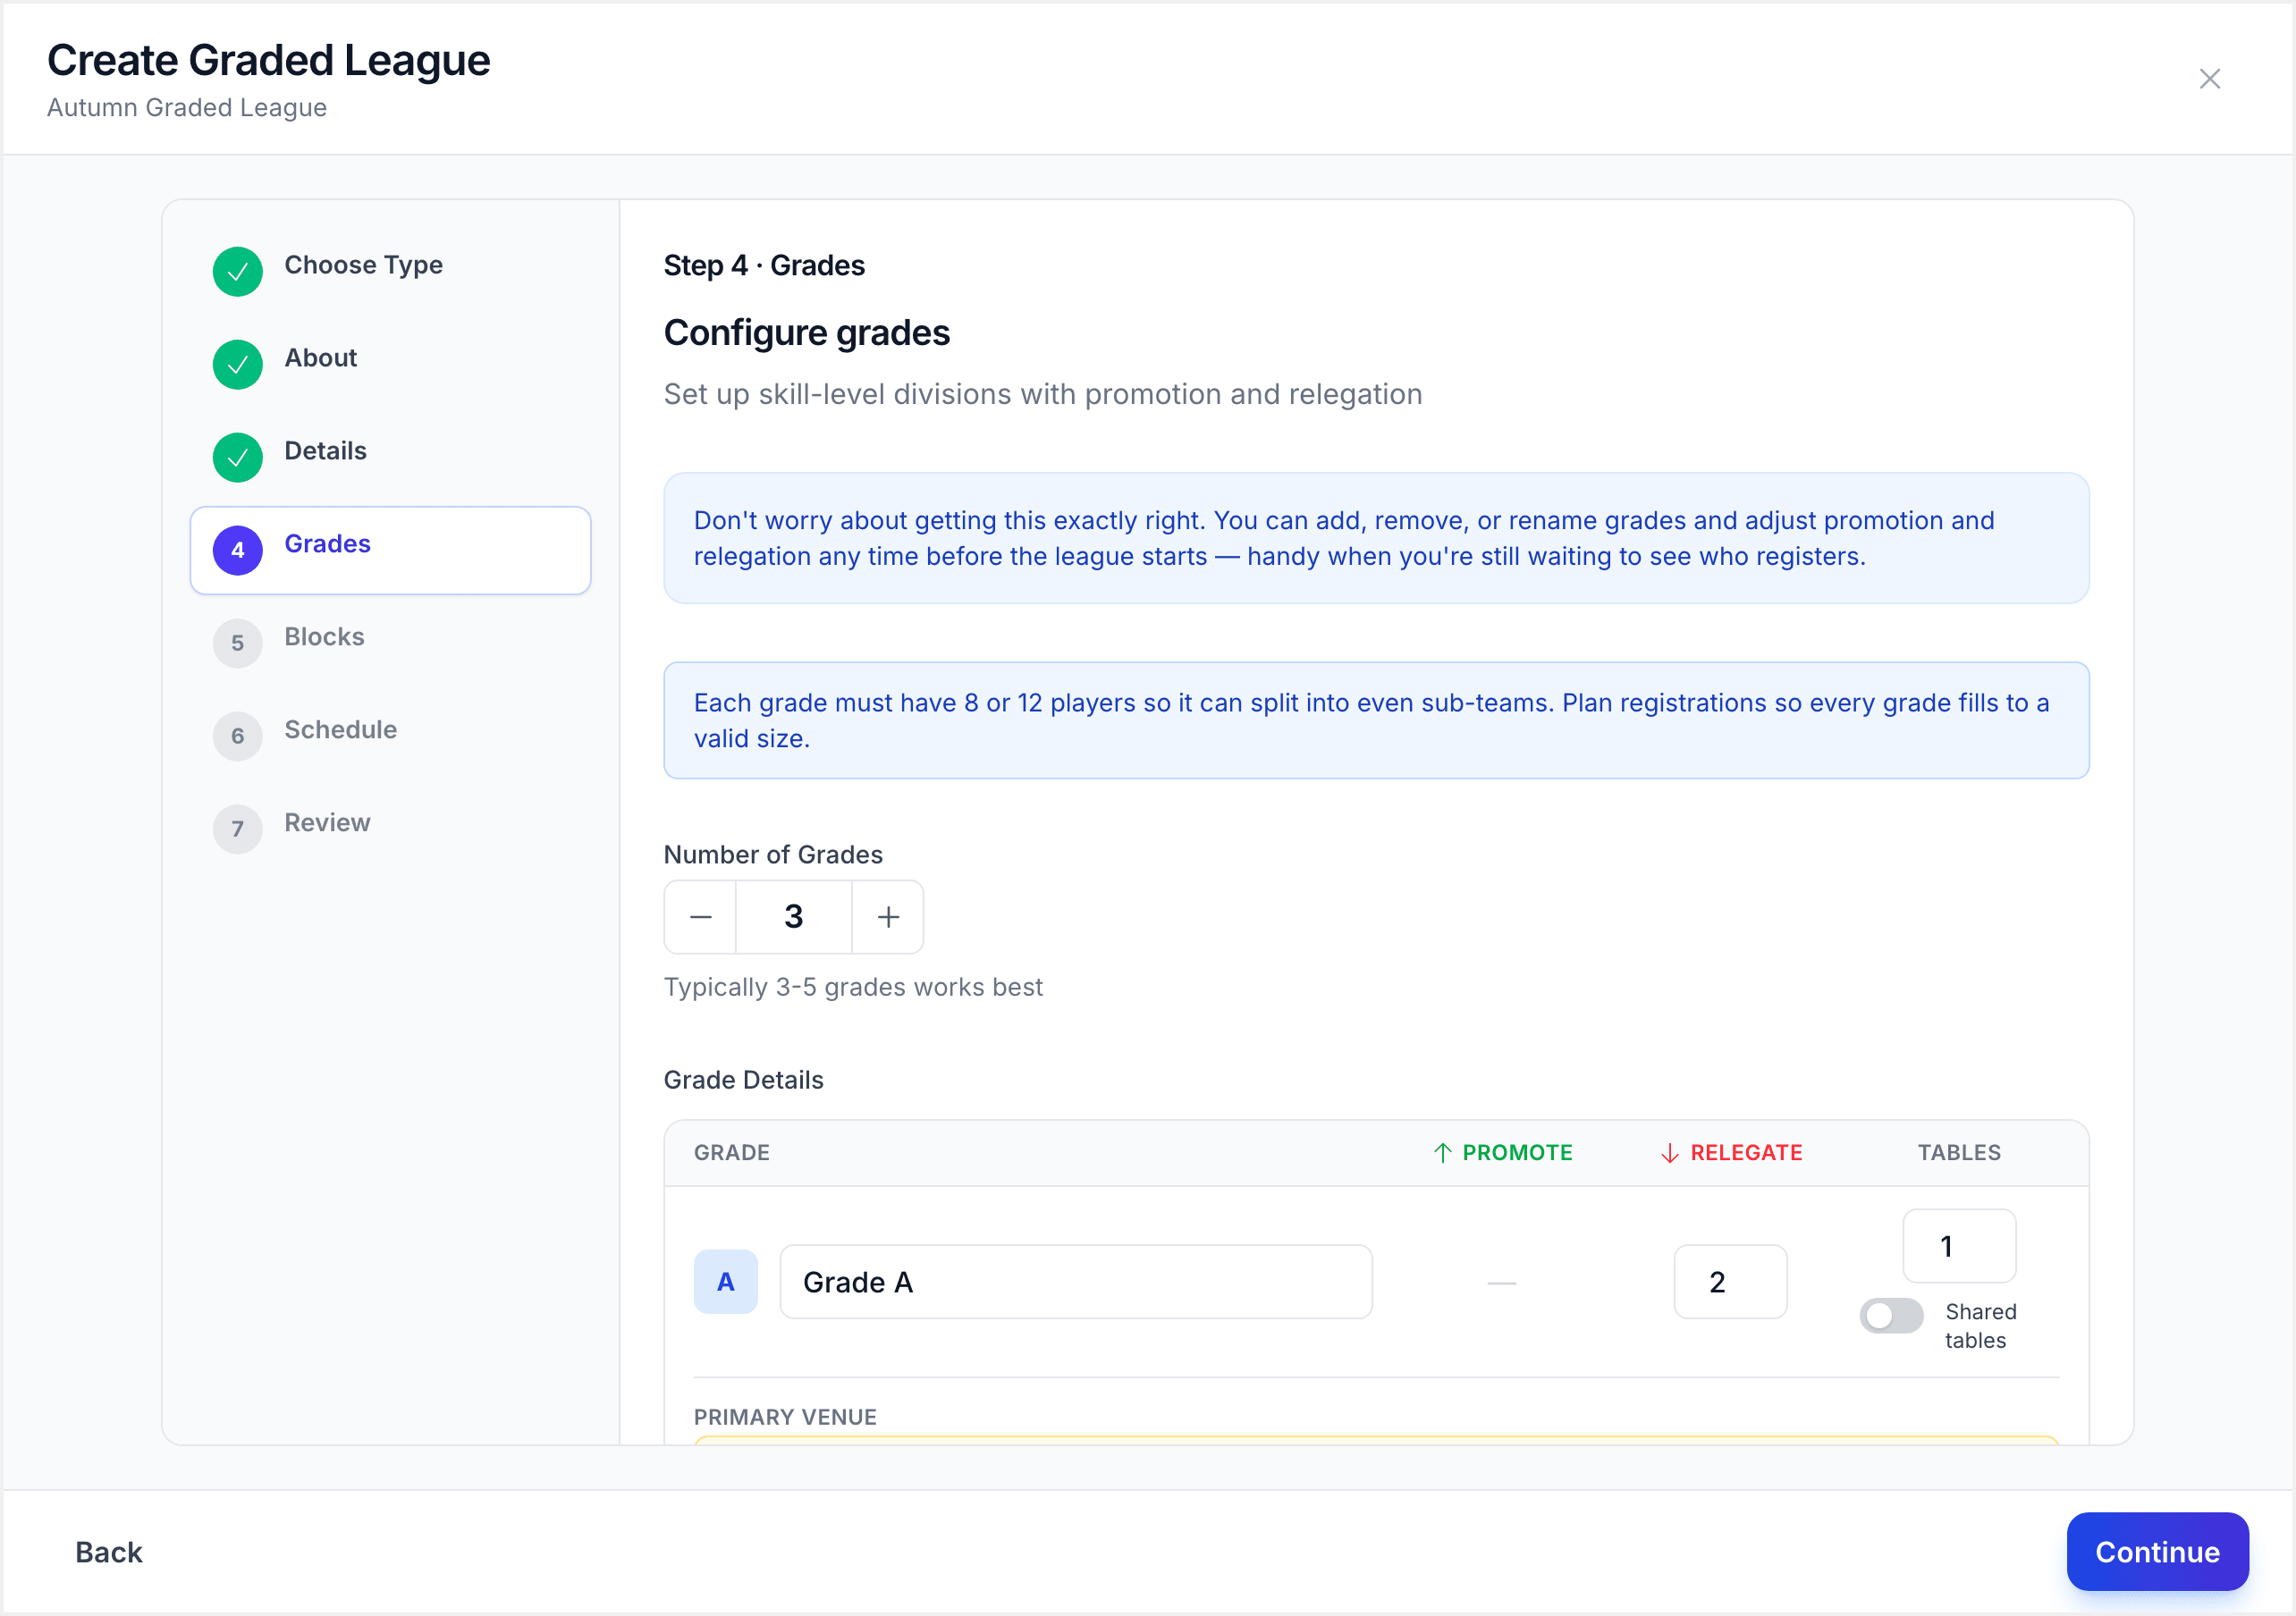This screenshot has height=1616, width=2296.
Task: Click the blue A badge for Grade A
Action: pos(726,1282)
